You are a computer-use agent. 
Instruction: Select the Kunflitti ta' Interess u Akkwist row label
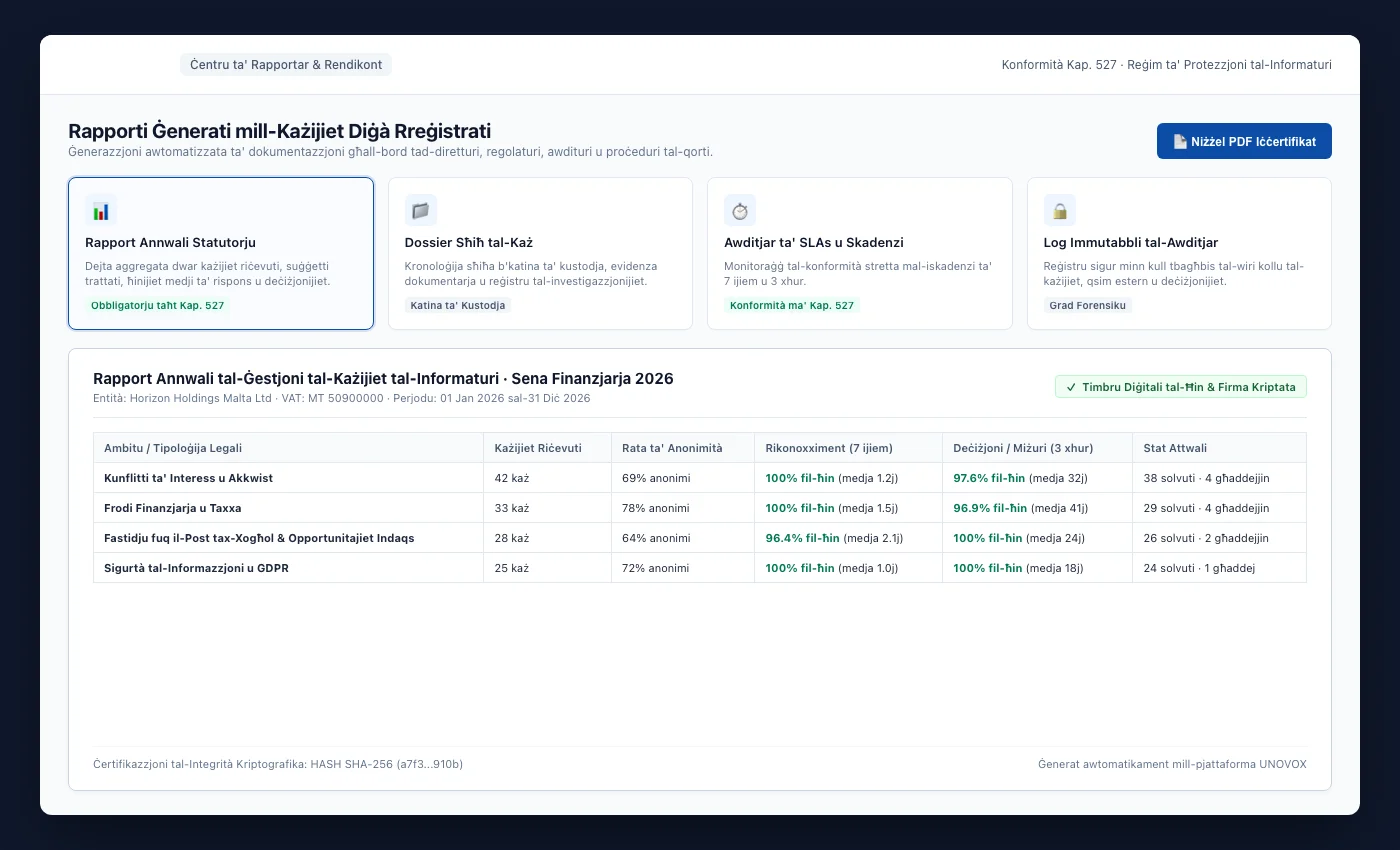(188, 478)
